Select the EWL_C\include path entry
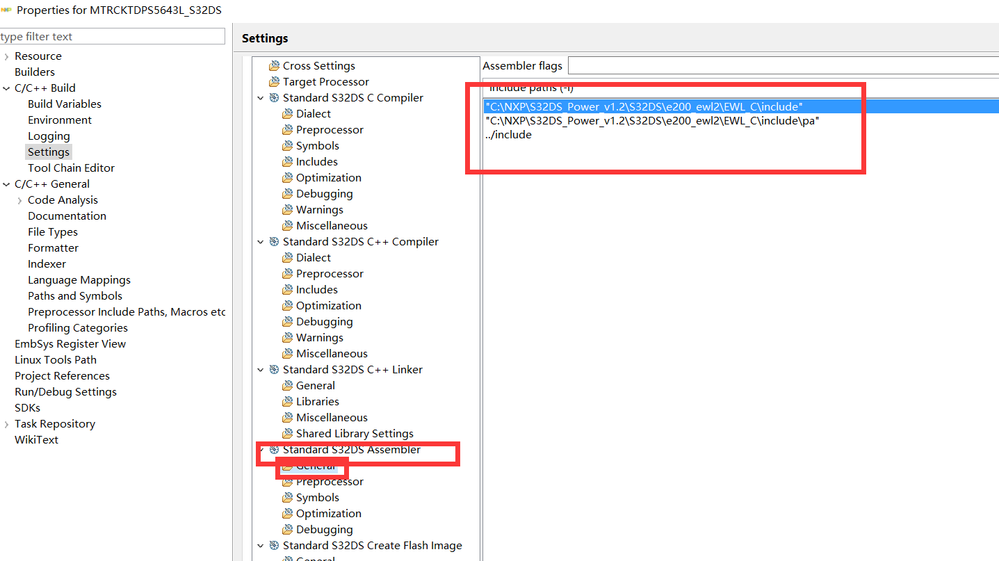The height and width of the screenshot is (561, 999). click(741, 106)
